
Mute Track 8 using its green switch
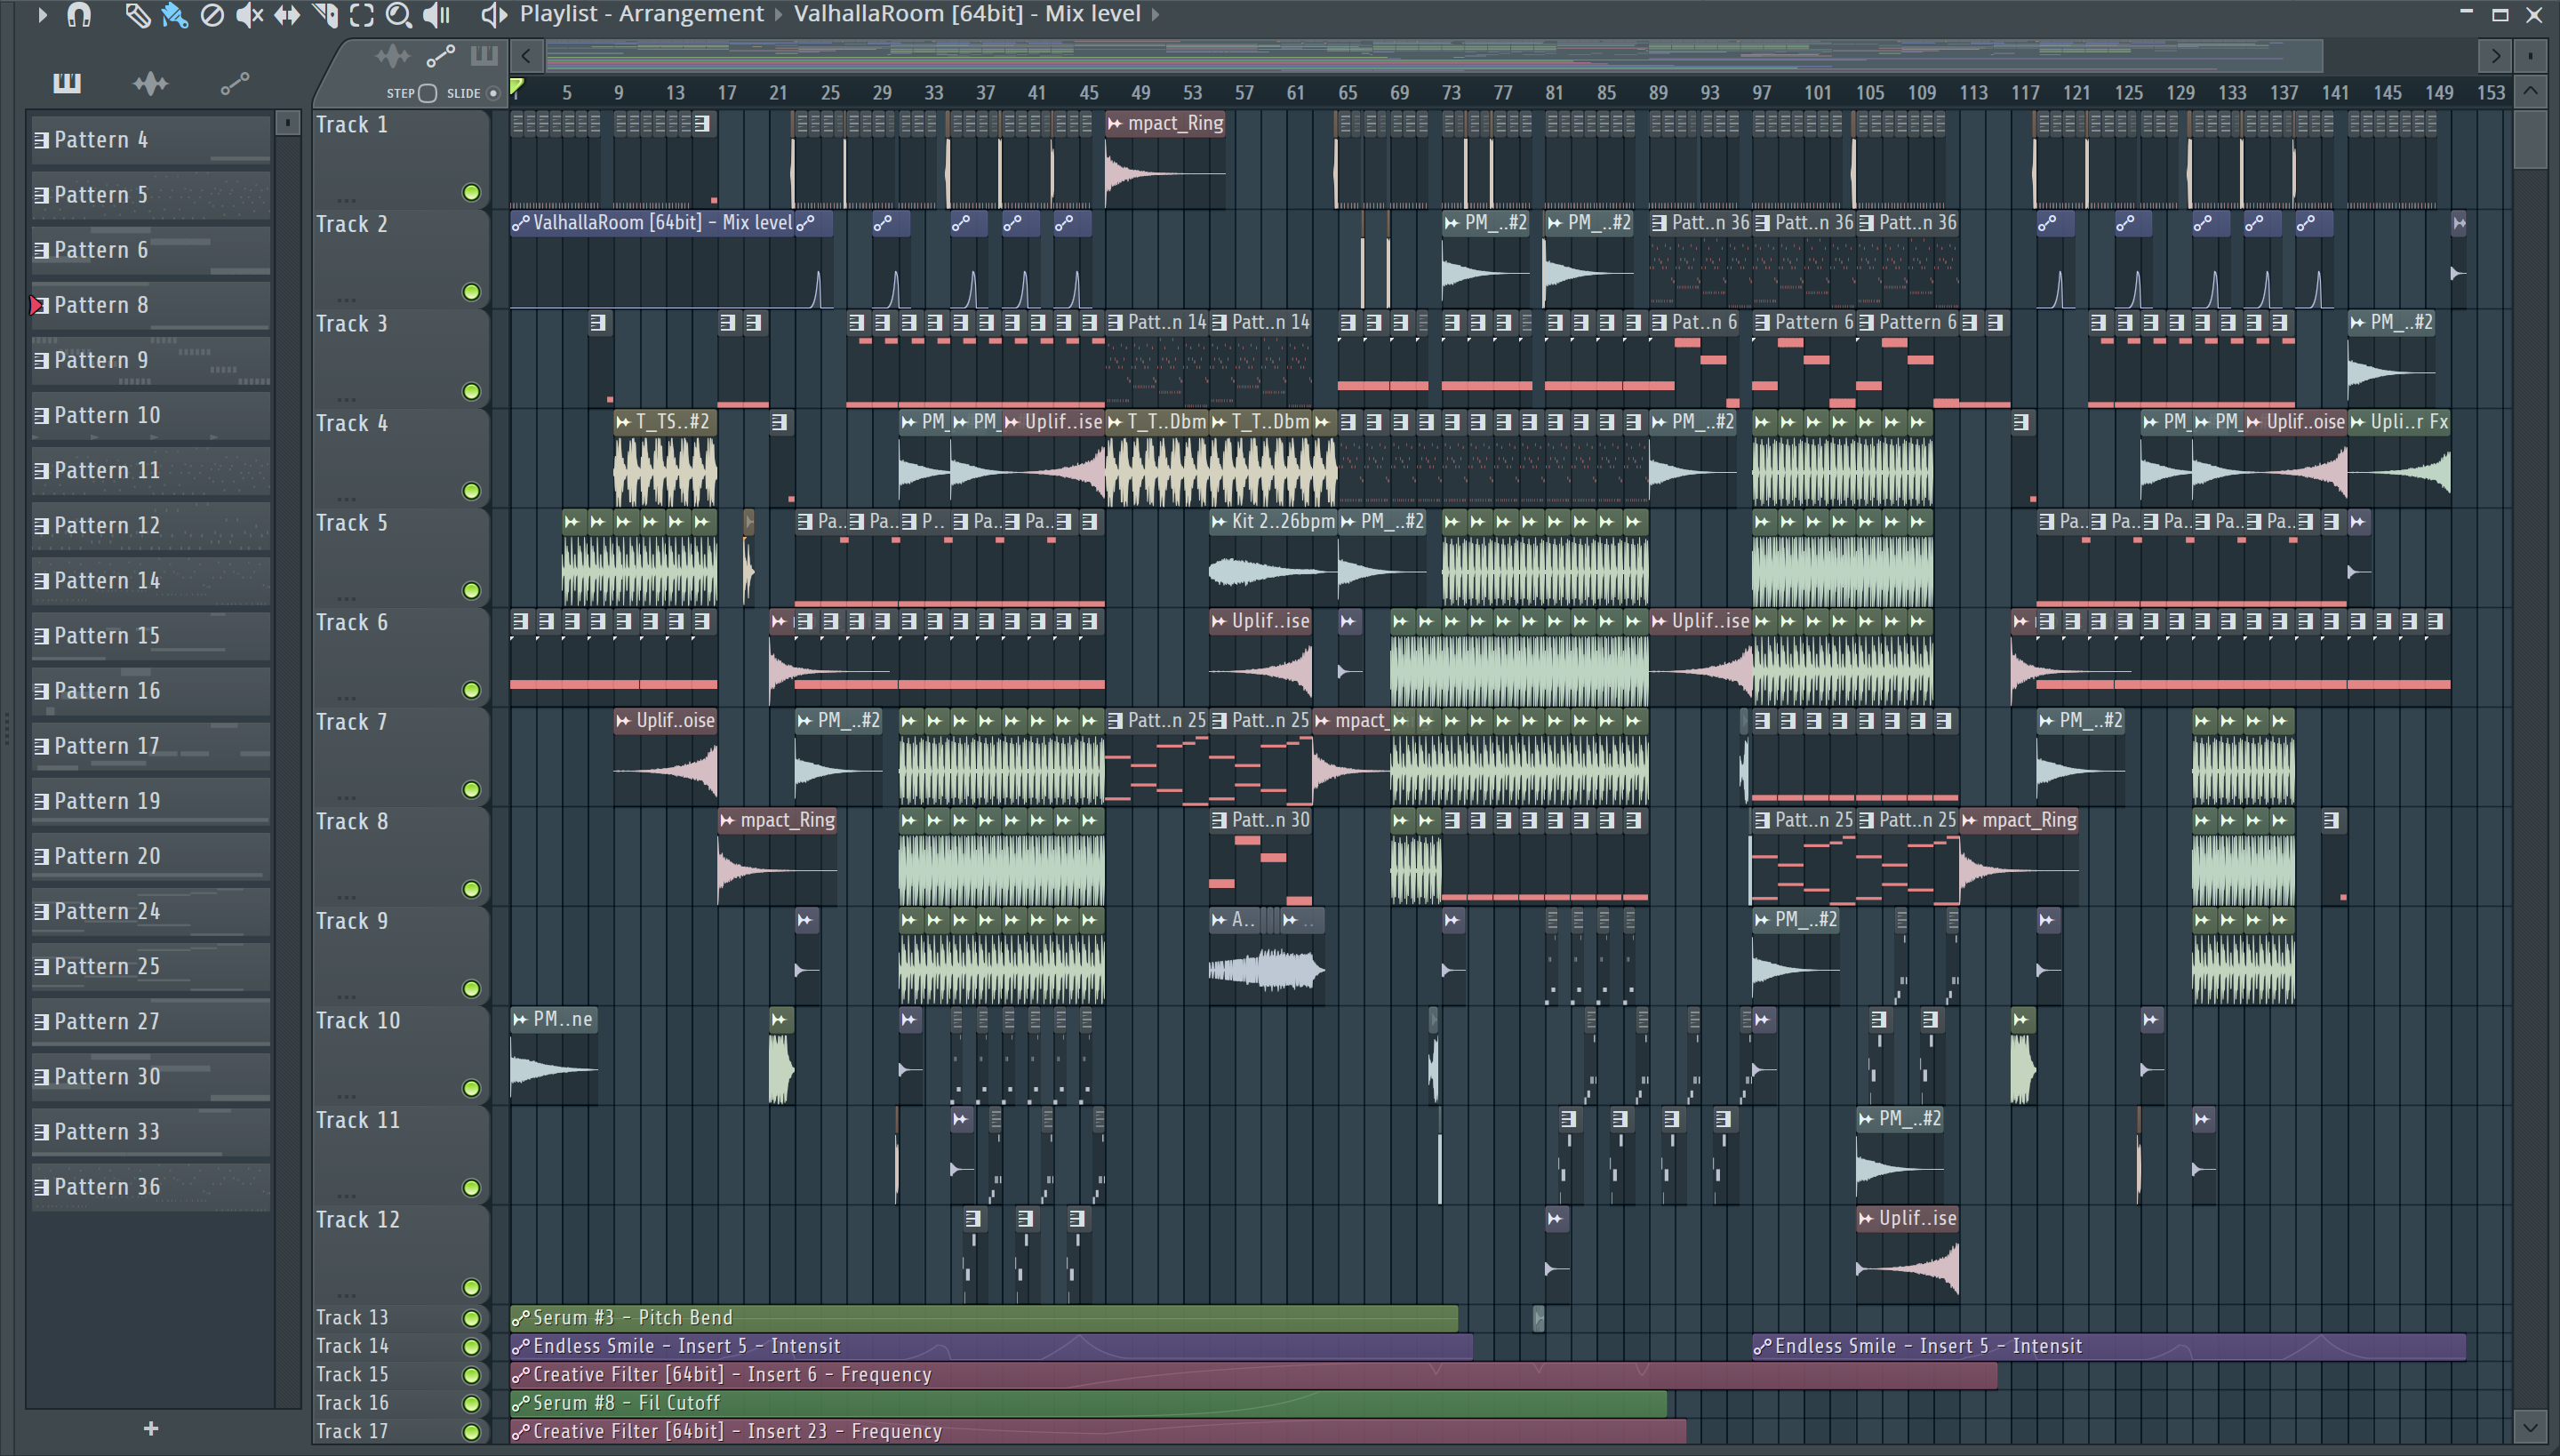coord(471,889)
